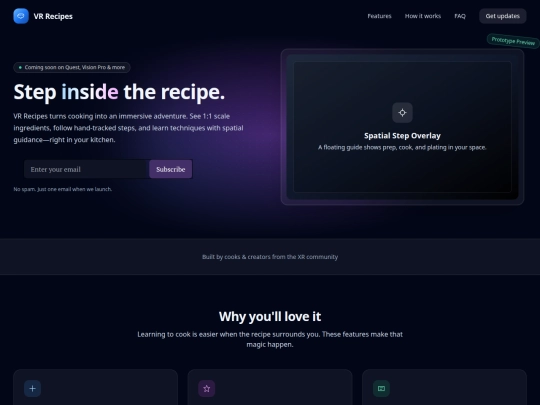Click the Coming soon on Quest badge
This screenshot has width=540, height=405.
pos(72,68)
